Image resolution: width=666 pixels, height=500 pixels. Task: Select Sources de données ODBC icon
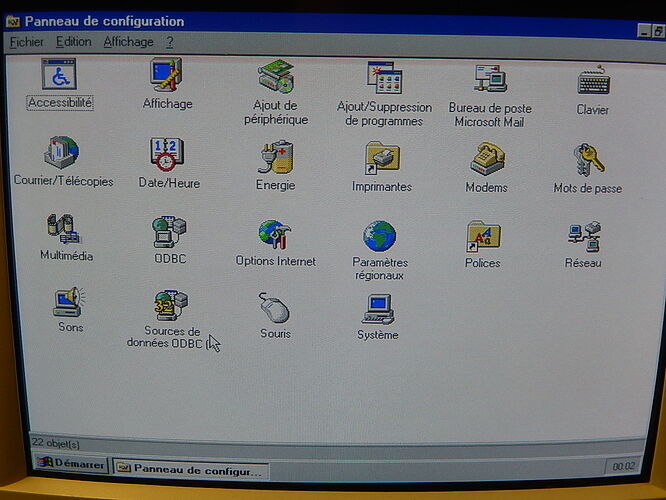(x=171, y=306)
